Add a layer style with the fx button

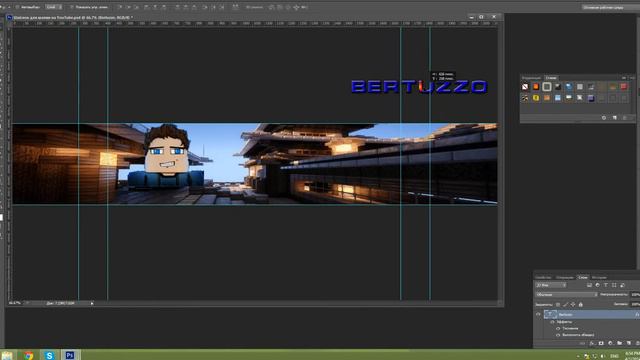pyautogui.click(x=591, y=343)
